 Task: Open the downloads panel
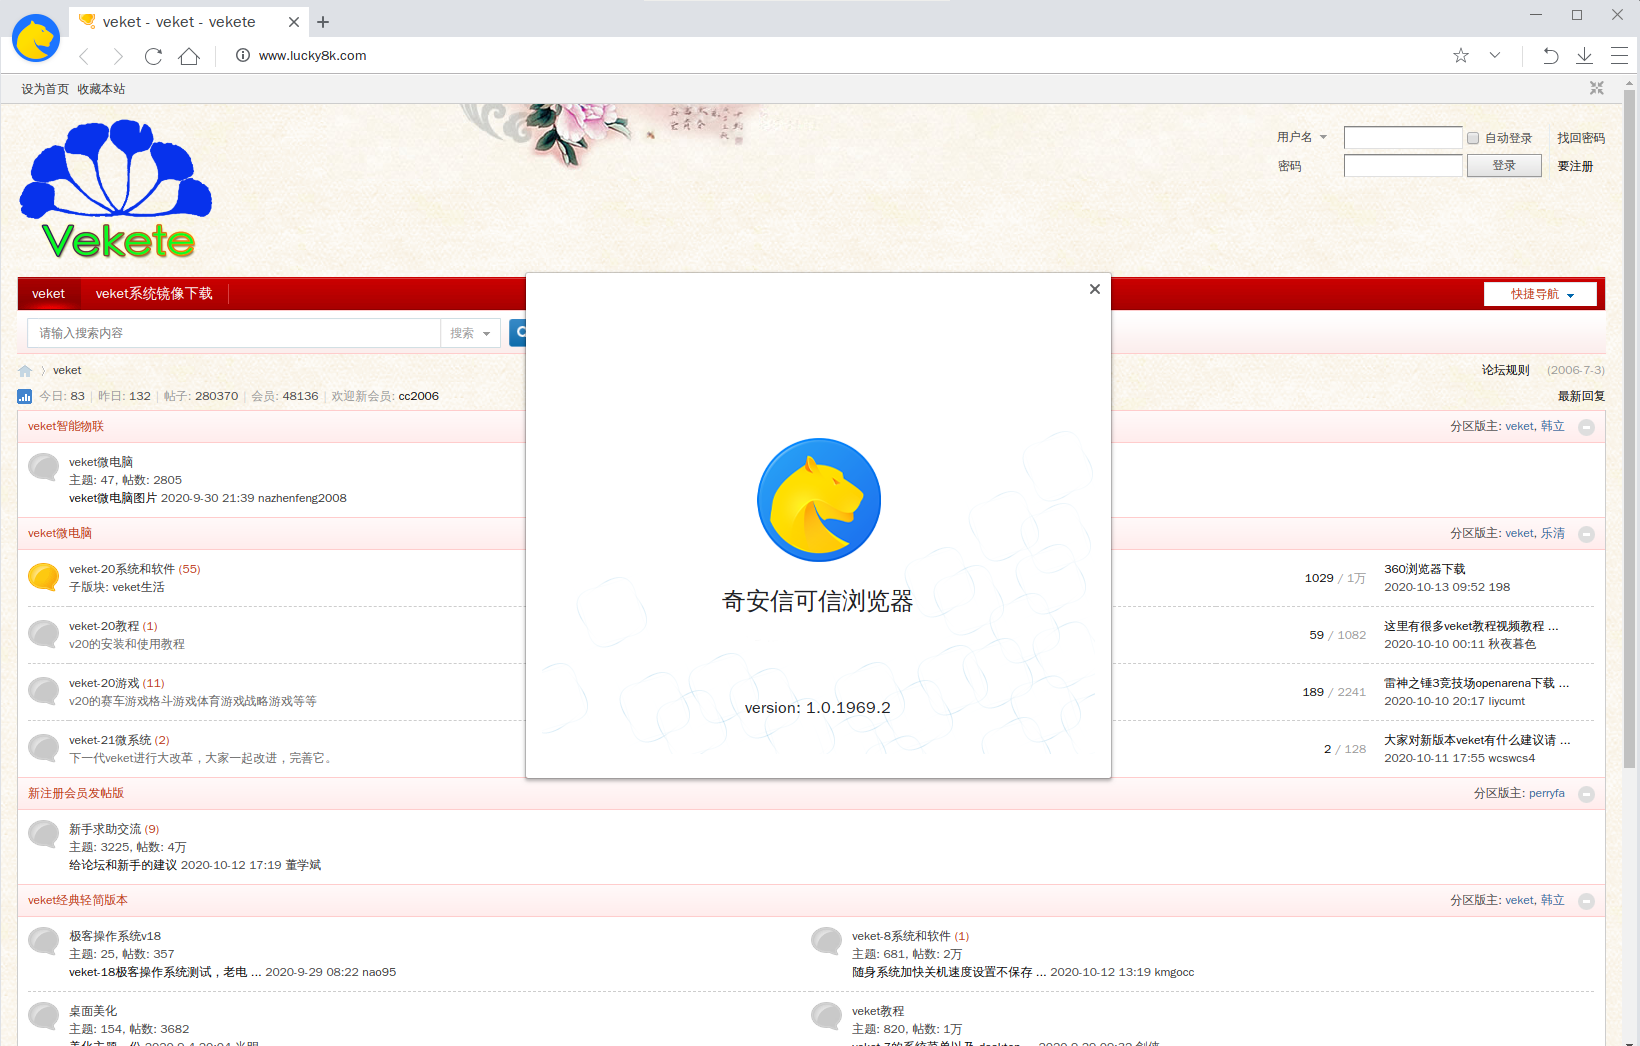click(1584, 56)
